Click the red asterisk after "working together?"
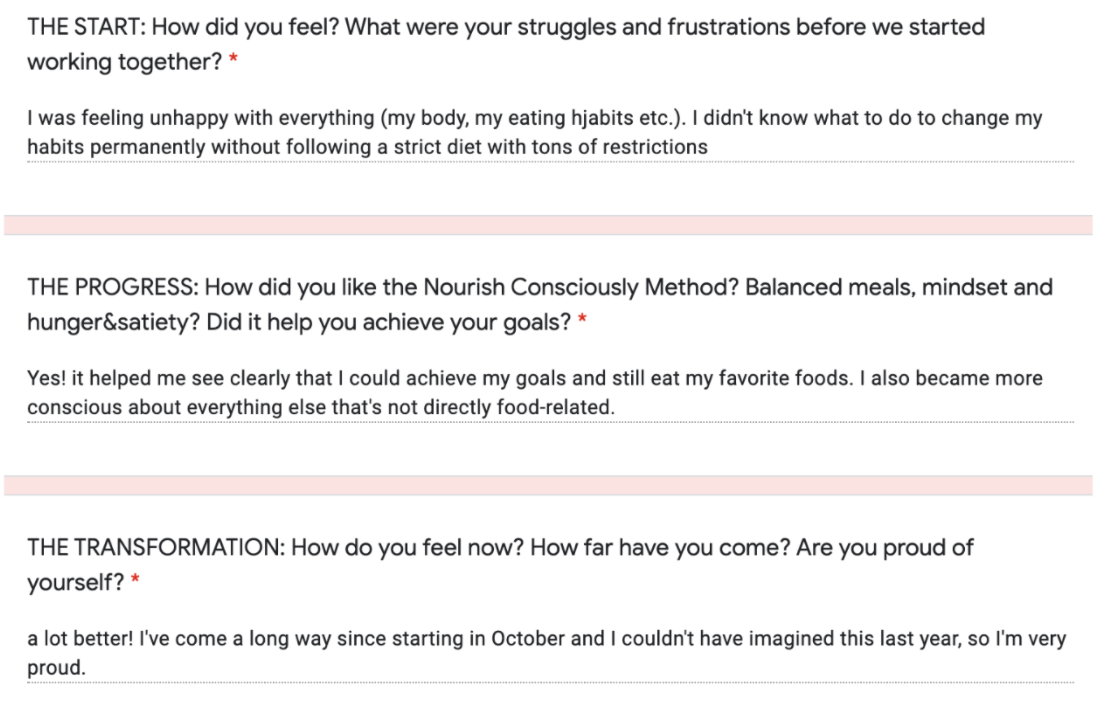The width and height of the screenshot is (1112, 710). tap(233, 63)
